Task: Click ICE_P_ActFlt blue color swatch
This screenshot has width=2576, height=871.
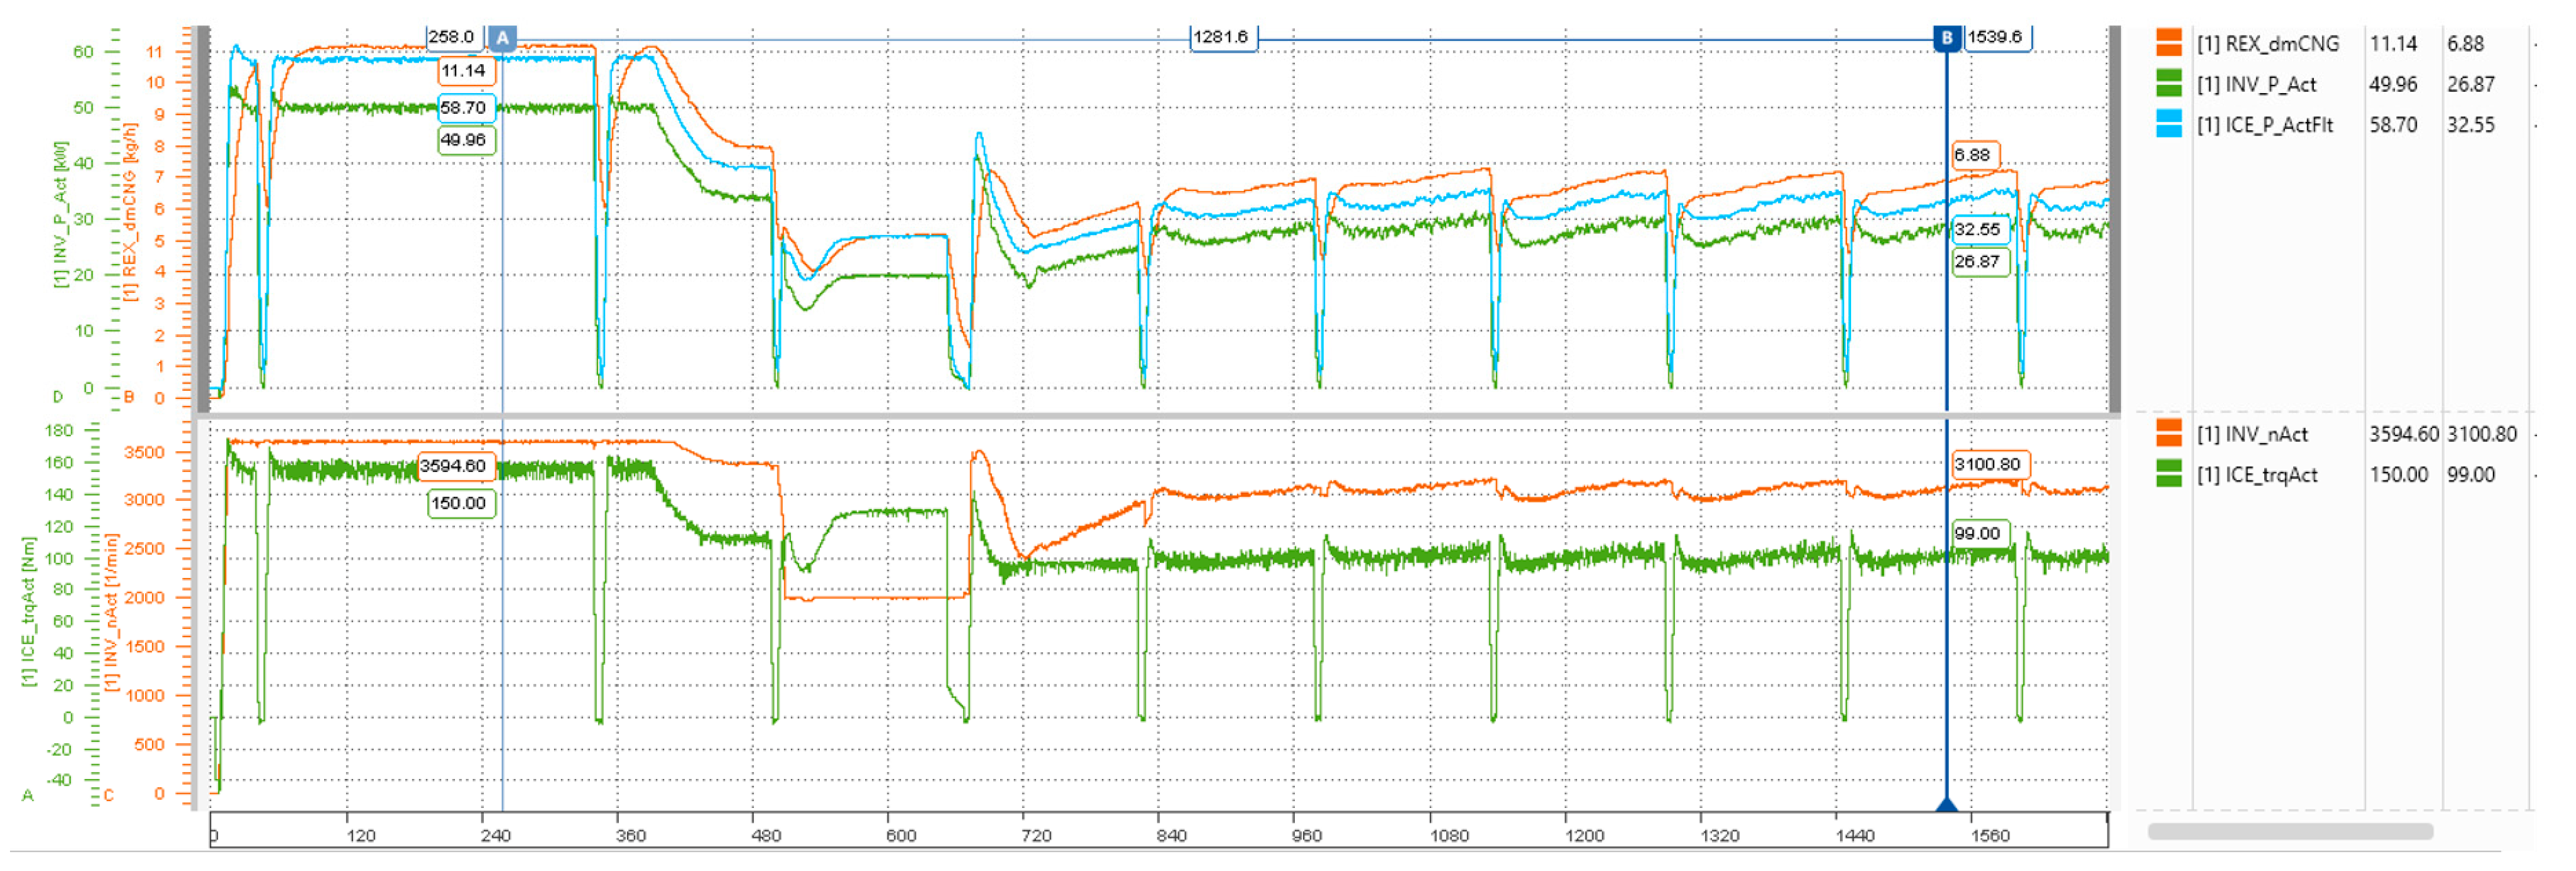Action: tap(2168, 124)
